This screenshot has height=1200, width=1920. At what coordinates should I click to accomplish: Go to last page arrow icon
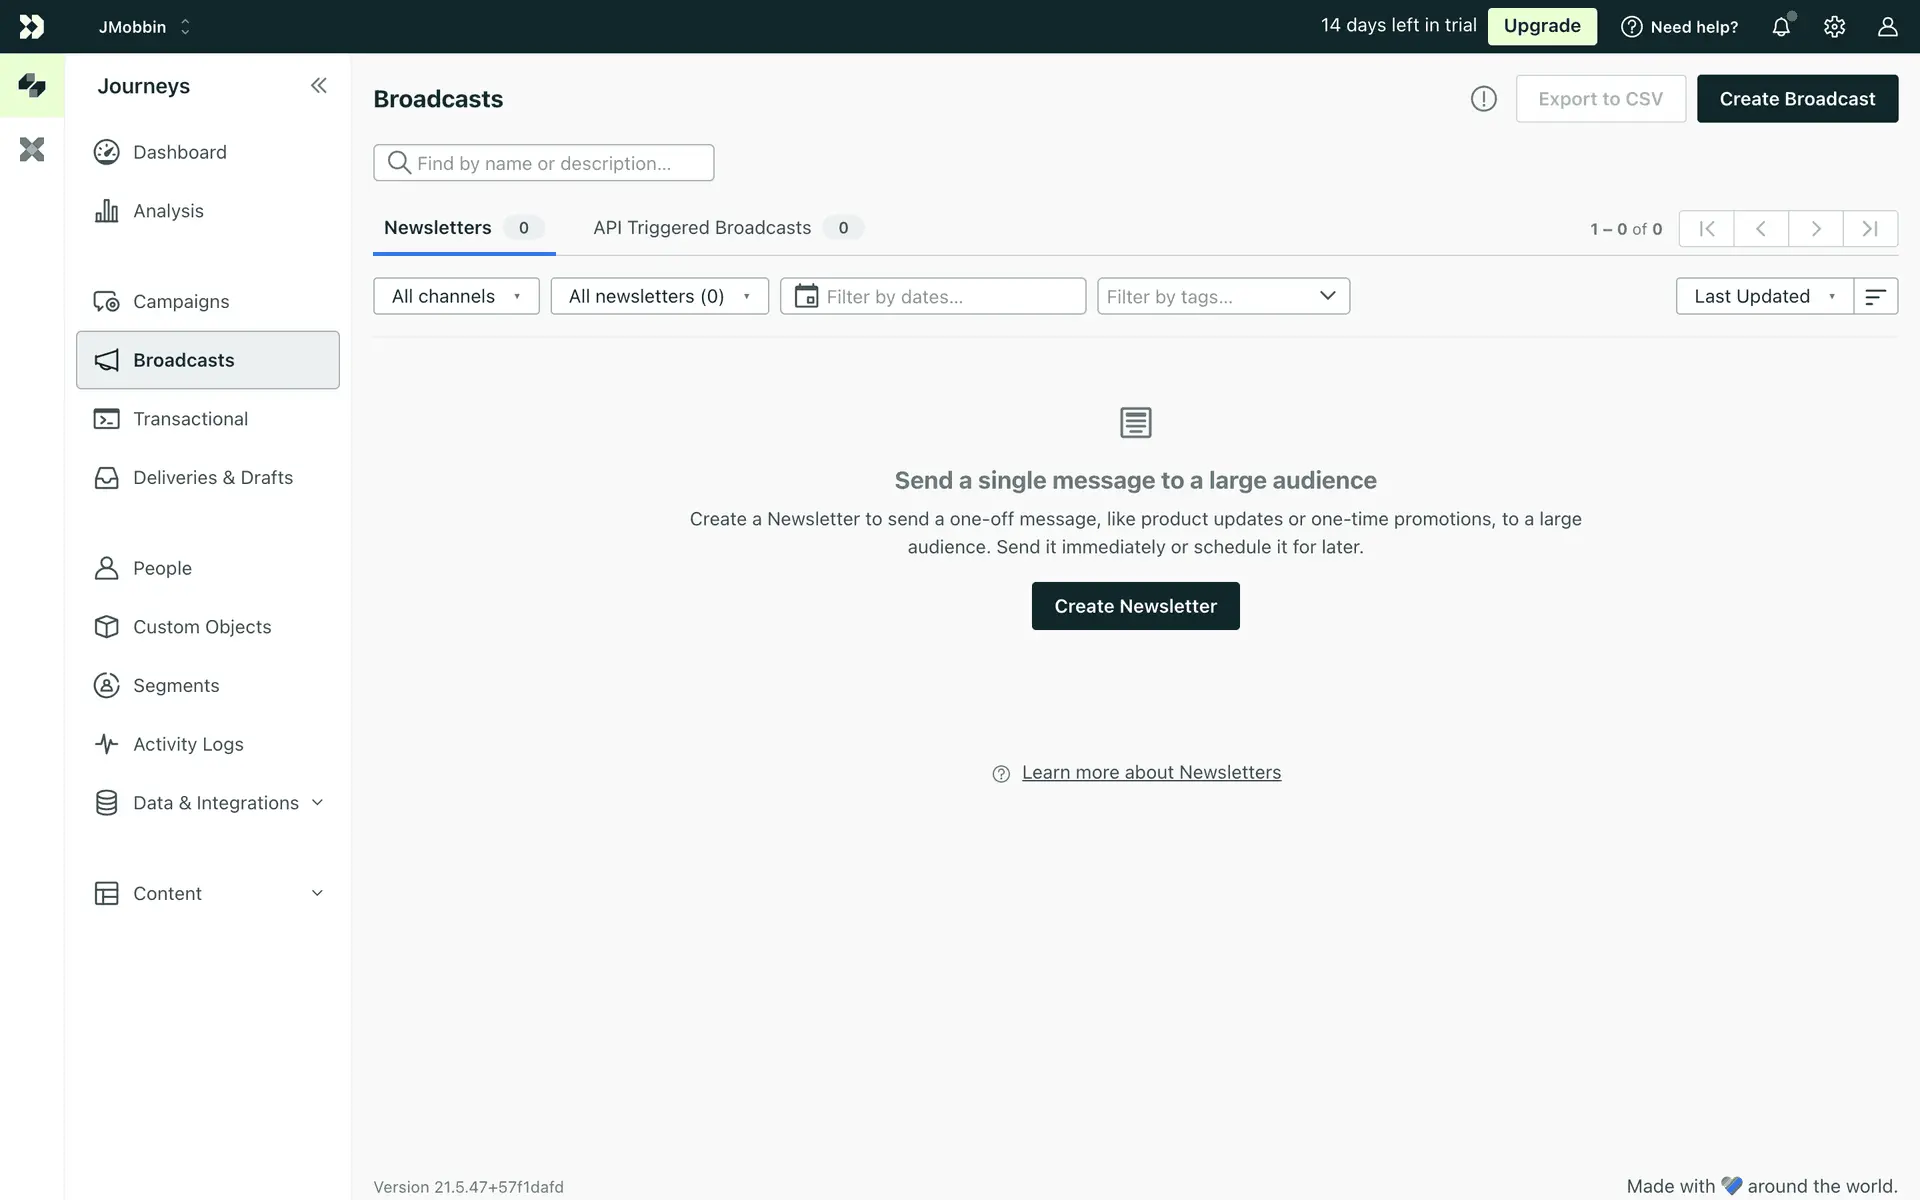pyautogui.click(x=1869, y=229)
